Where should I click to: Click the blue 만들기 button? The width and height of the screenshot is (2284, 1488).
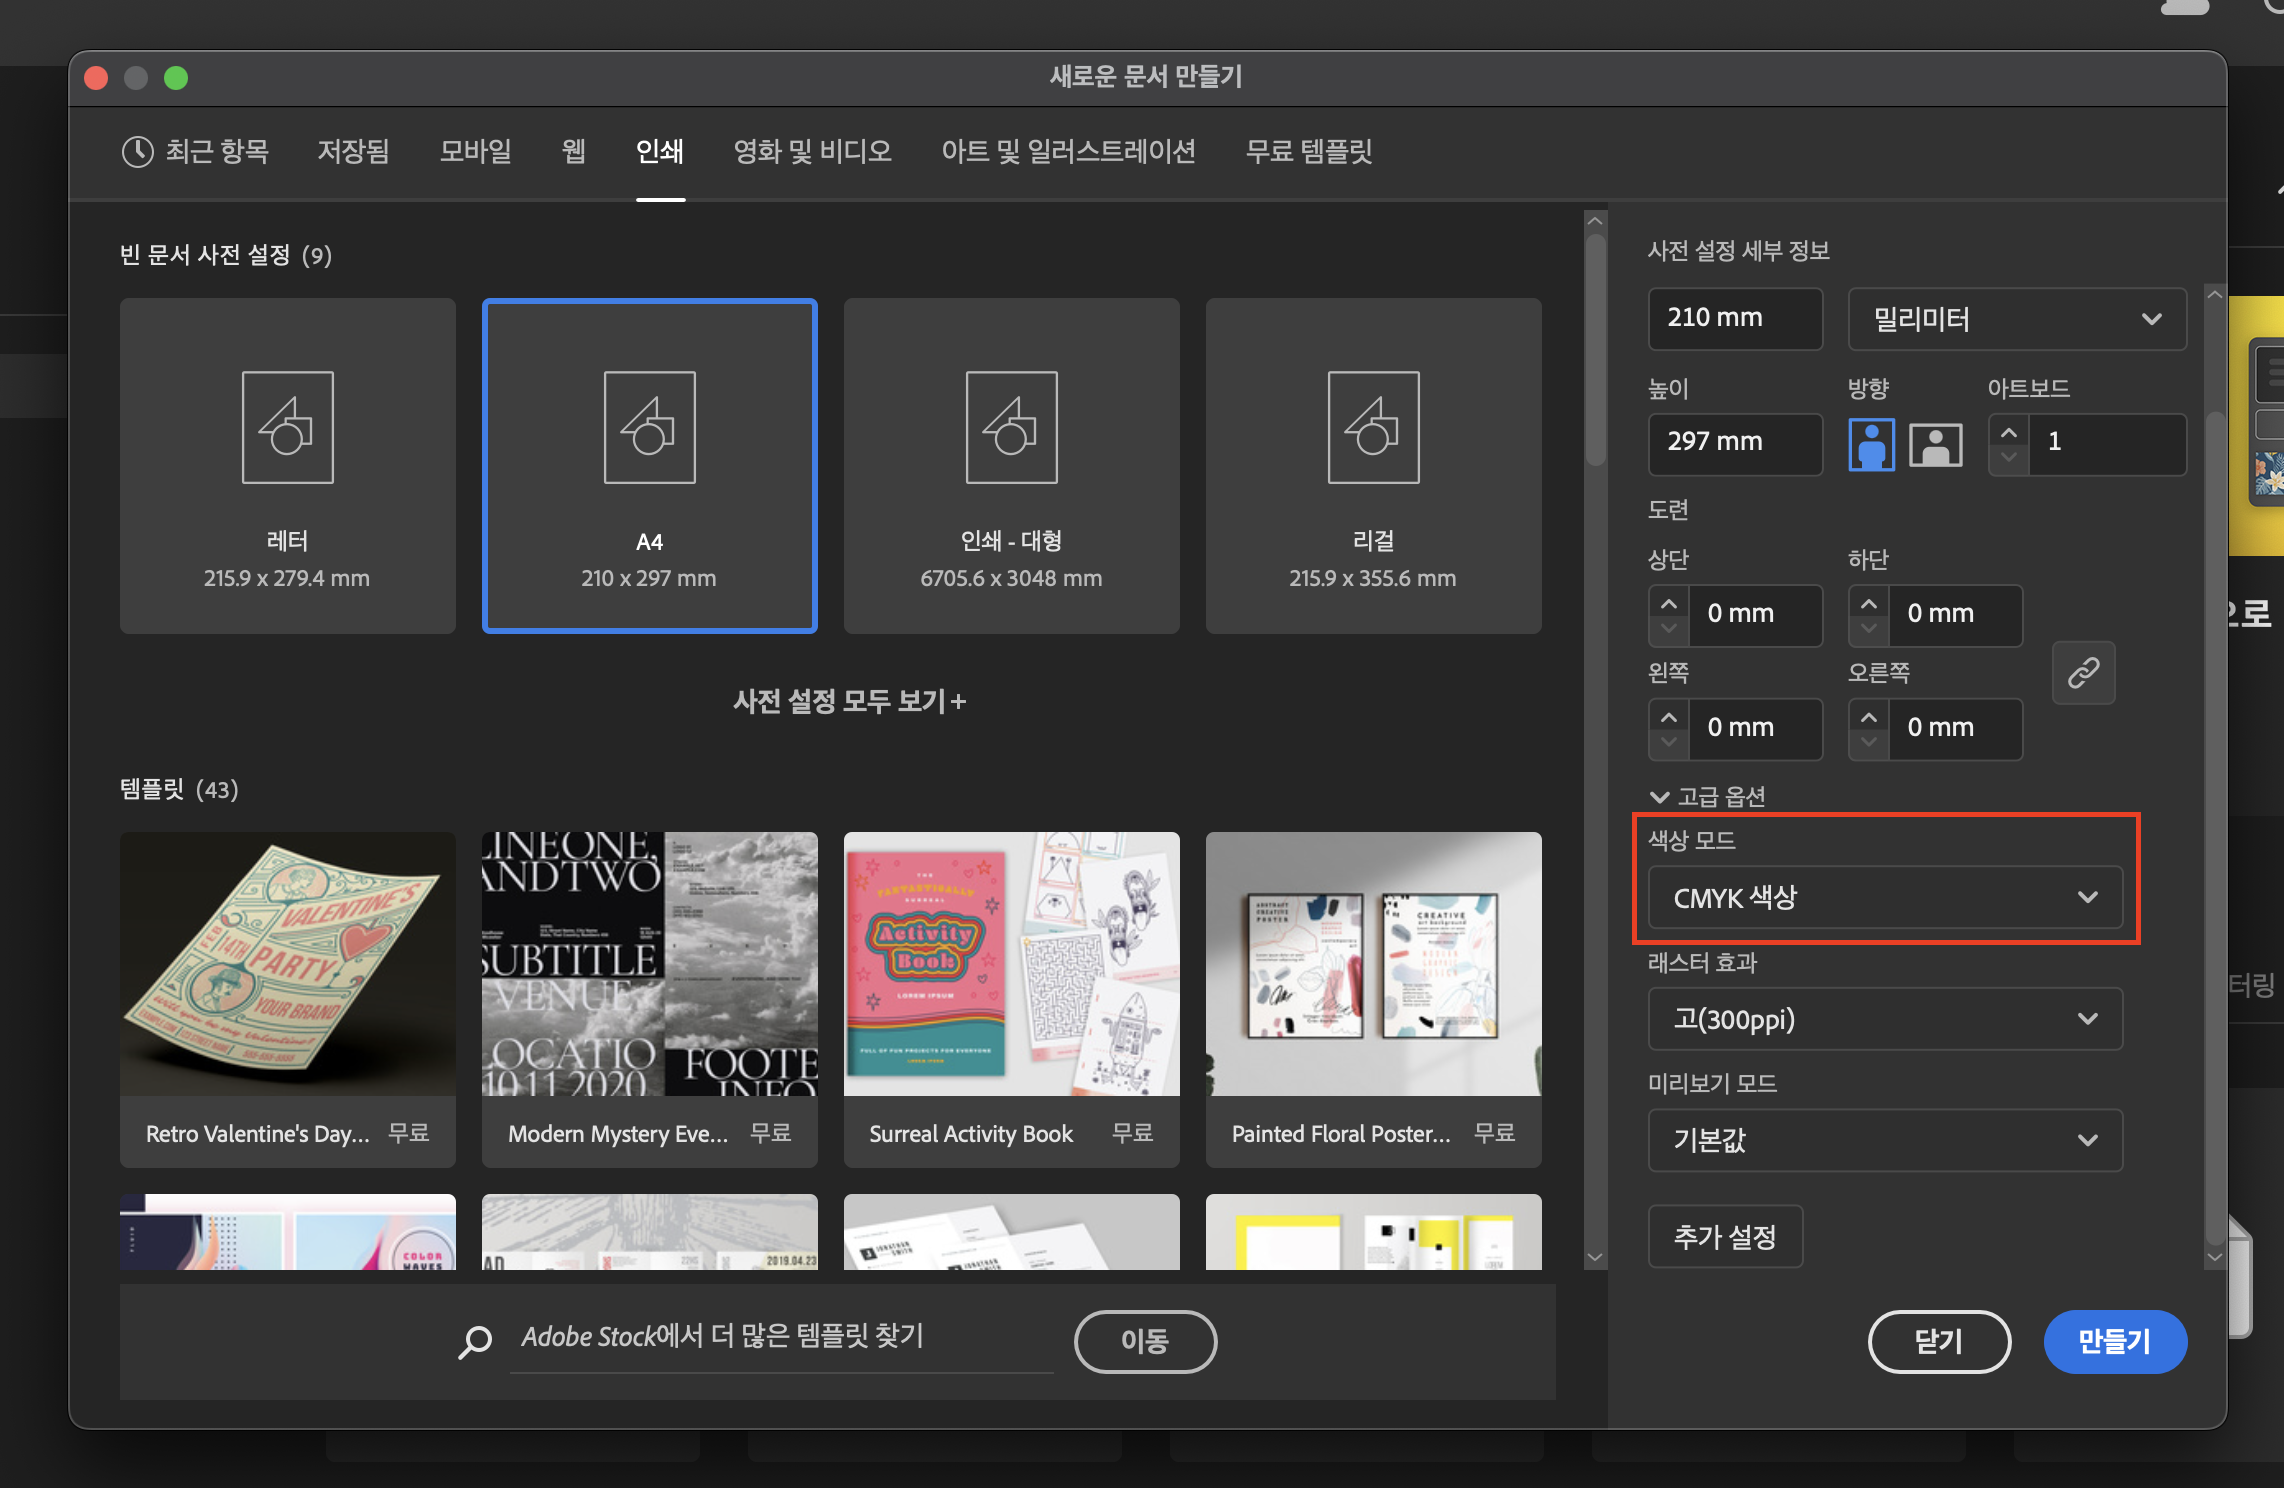pyautogui.click(x=2115, y=1341)
